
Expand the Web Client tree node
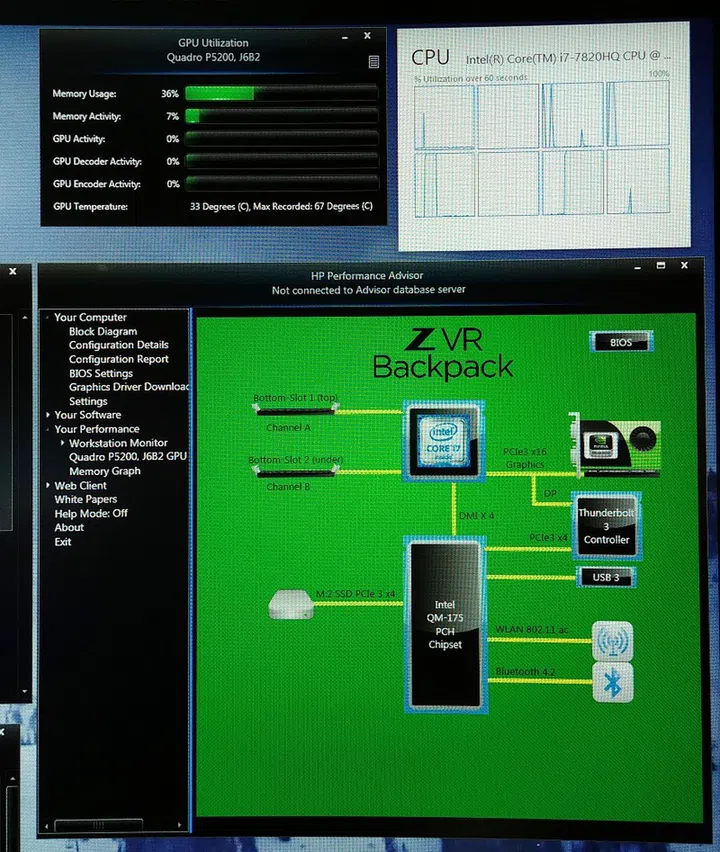pos(47,485)
